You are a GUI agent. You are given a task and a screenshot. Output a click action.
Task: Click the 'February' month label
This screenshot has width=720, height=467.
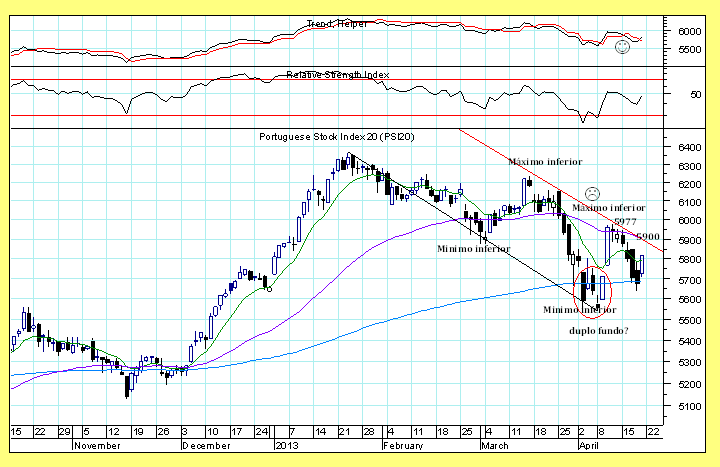403,446
